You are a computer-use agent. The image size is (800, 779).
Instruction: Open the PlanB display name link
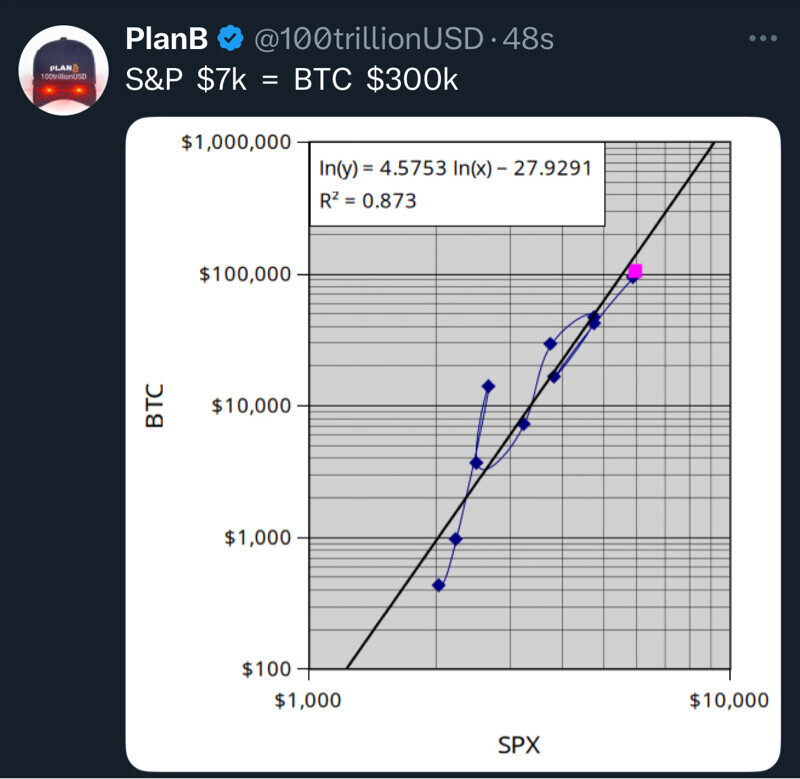tap(167, 39)
